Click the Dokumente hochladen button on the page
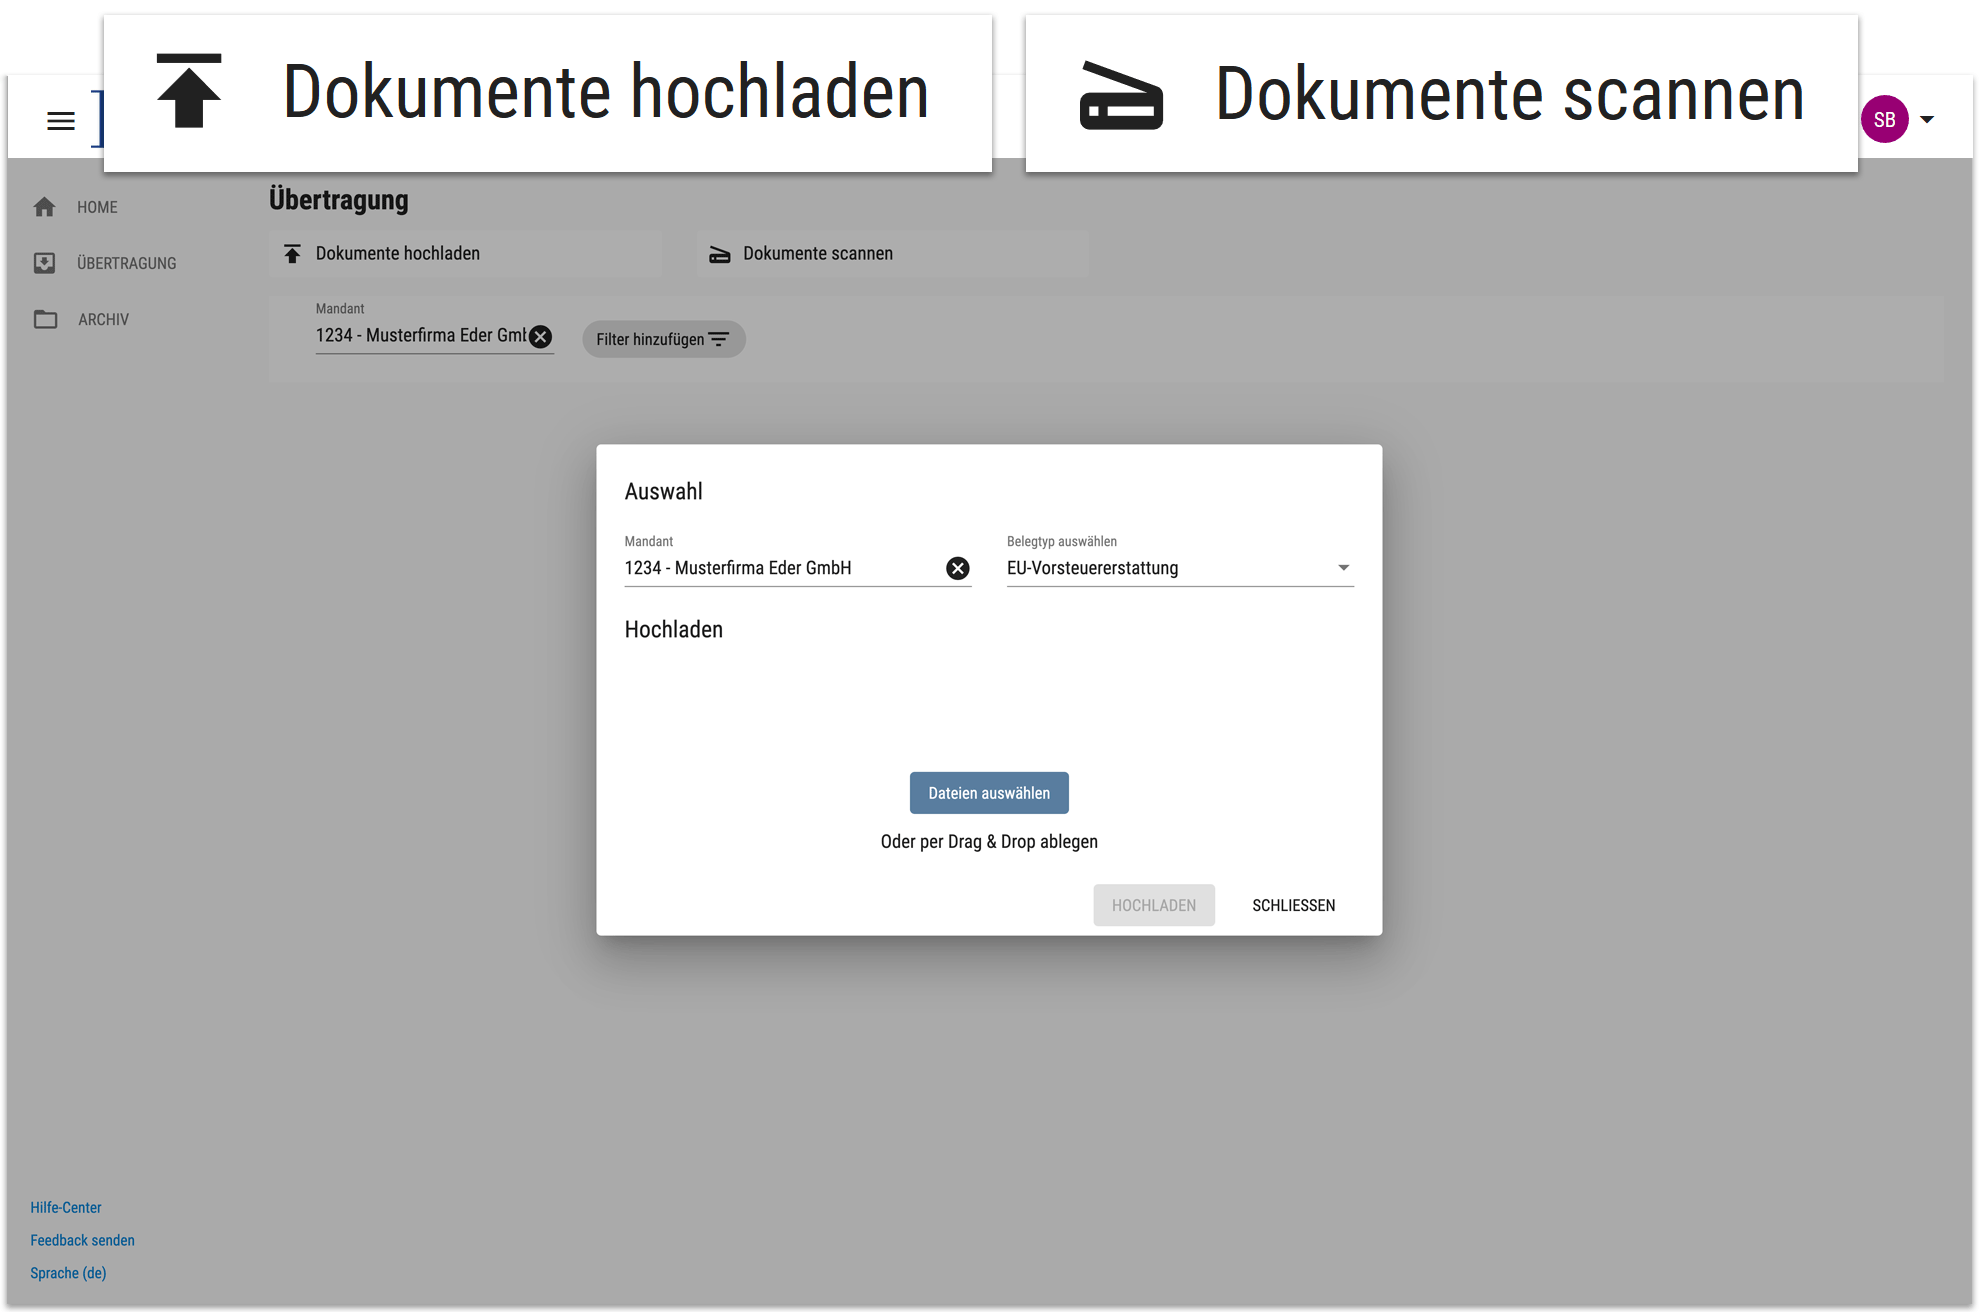1980x1312 pixels. tap(465, 254)
